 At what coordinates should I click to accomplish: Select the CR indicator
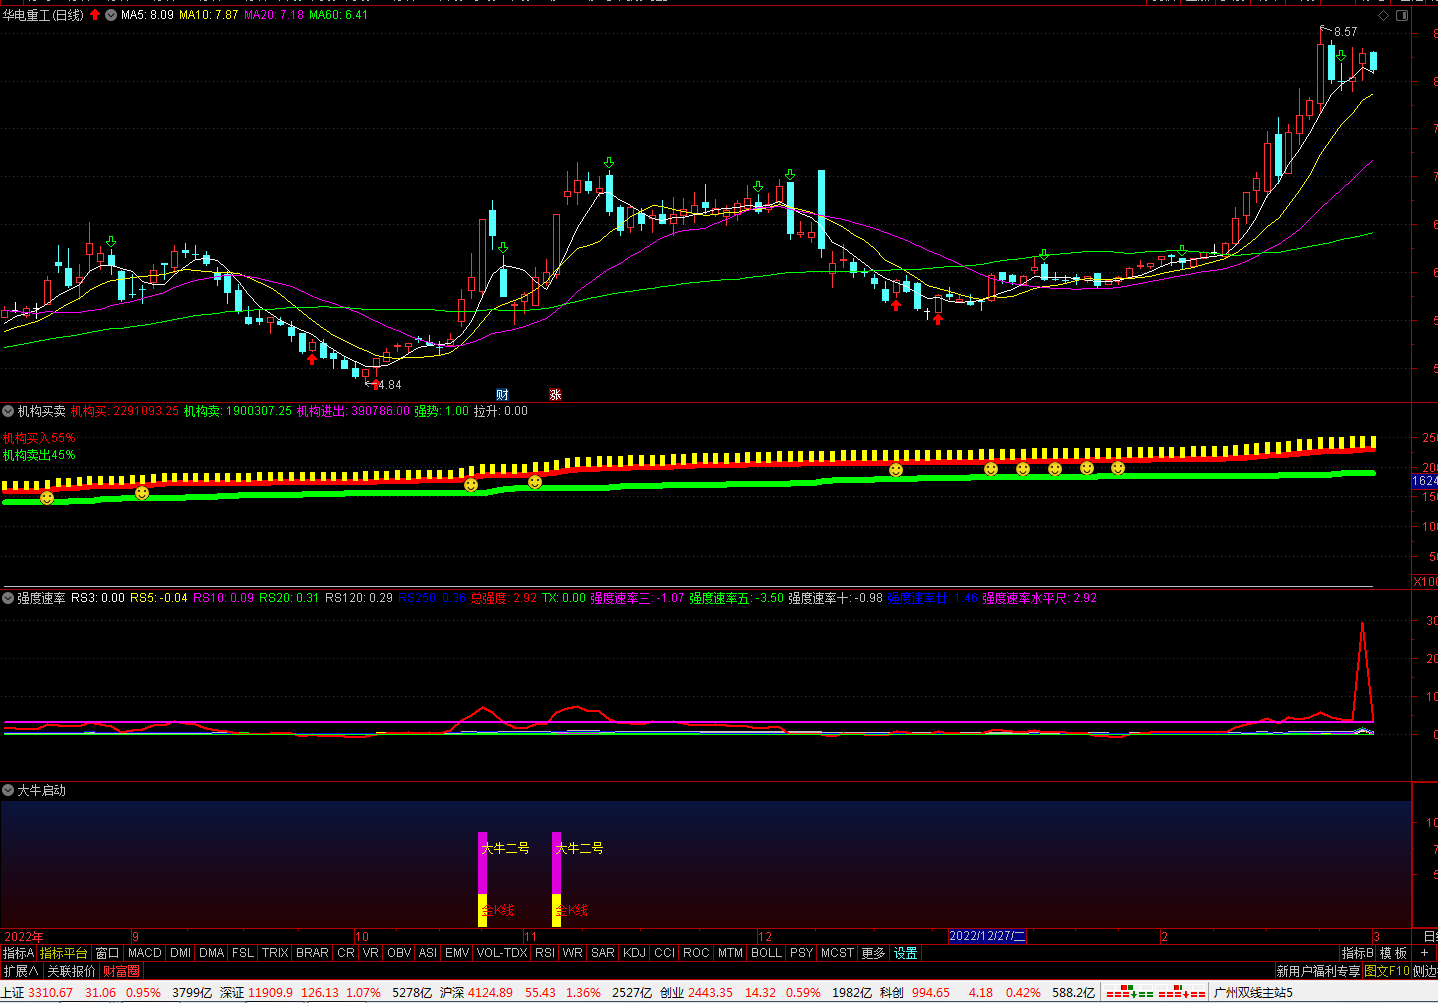pyautogui.click(x=346, y=953)
